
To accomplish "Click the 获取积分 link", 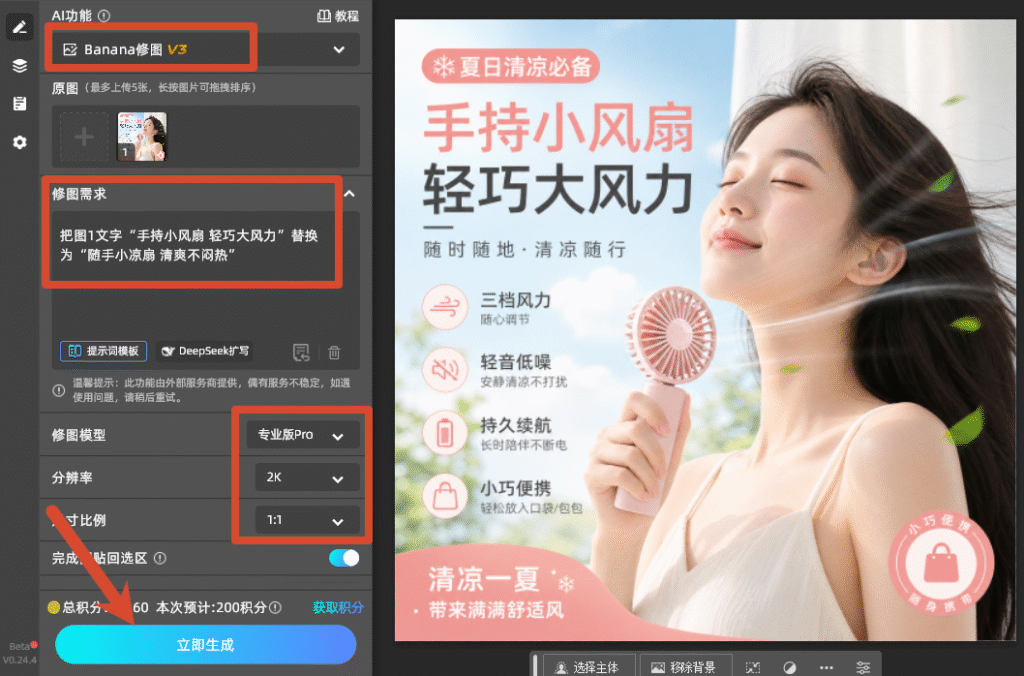I will point(338,607).
